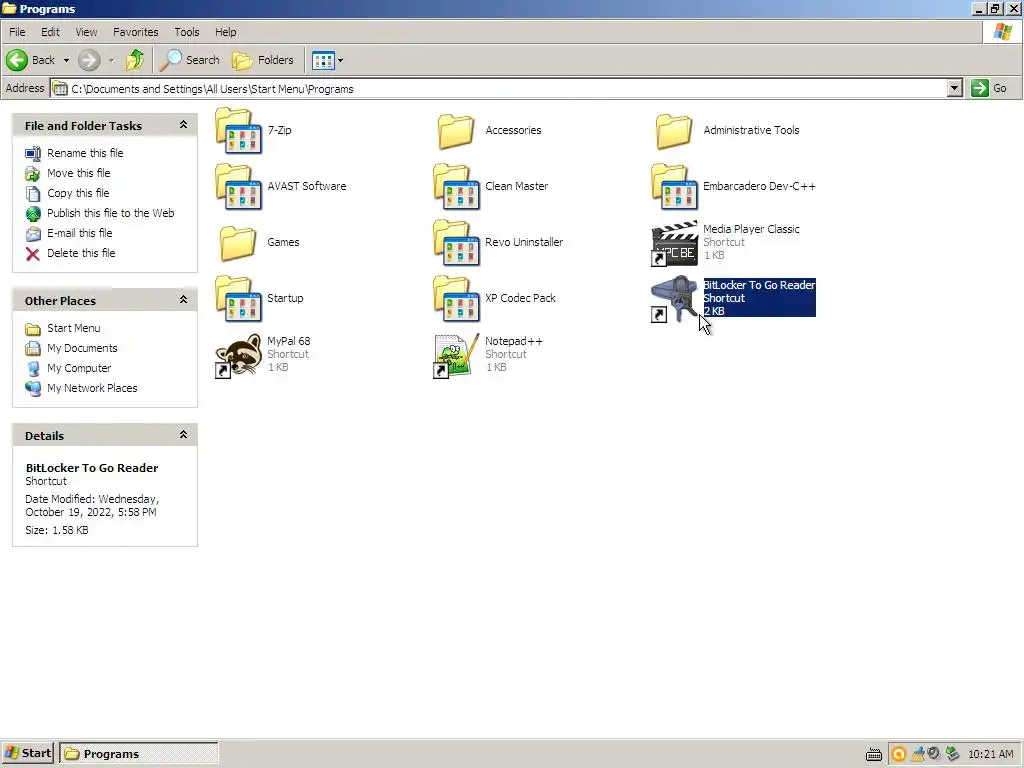Screen dimensions: 1024x768
Task: Click the Move this file icon
Action: point(33,174)
